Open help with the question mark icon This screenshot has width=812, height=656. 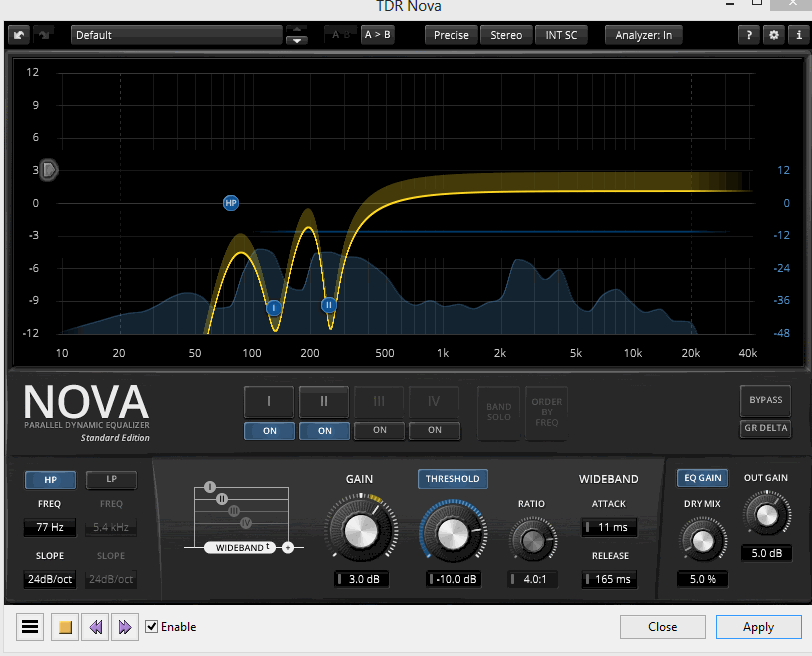coord(749,35)
